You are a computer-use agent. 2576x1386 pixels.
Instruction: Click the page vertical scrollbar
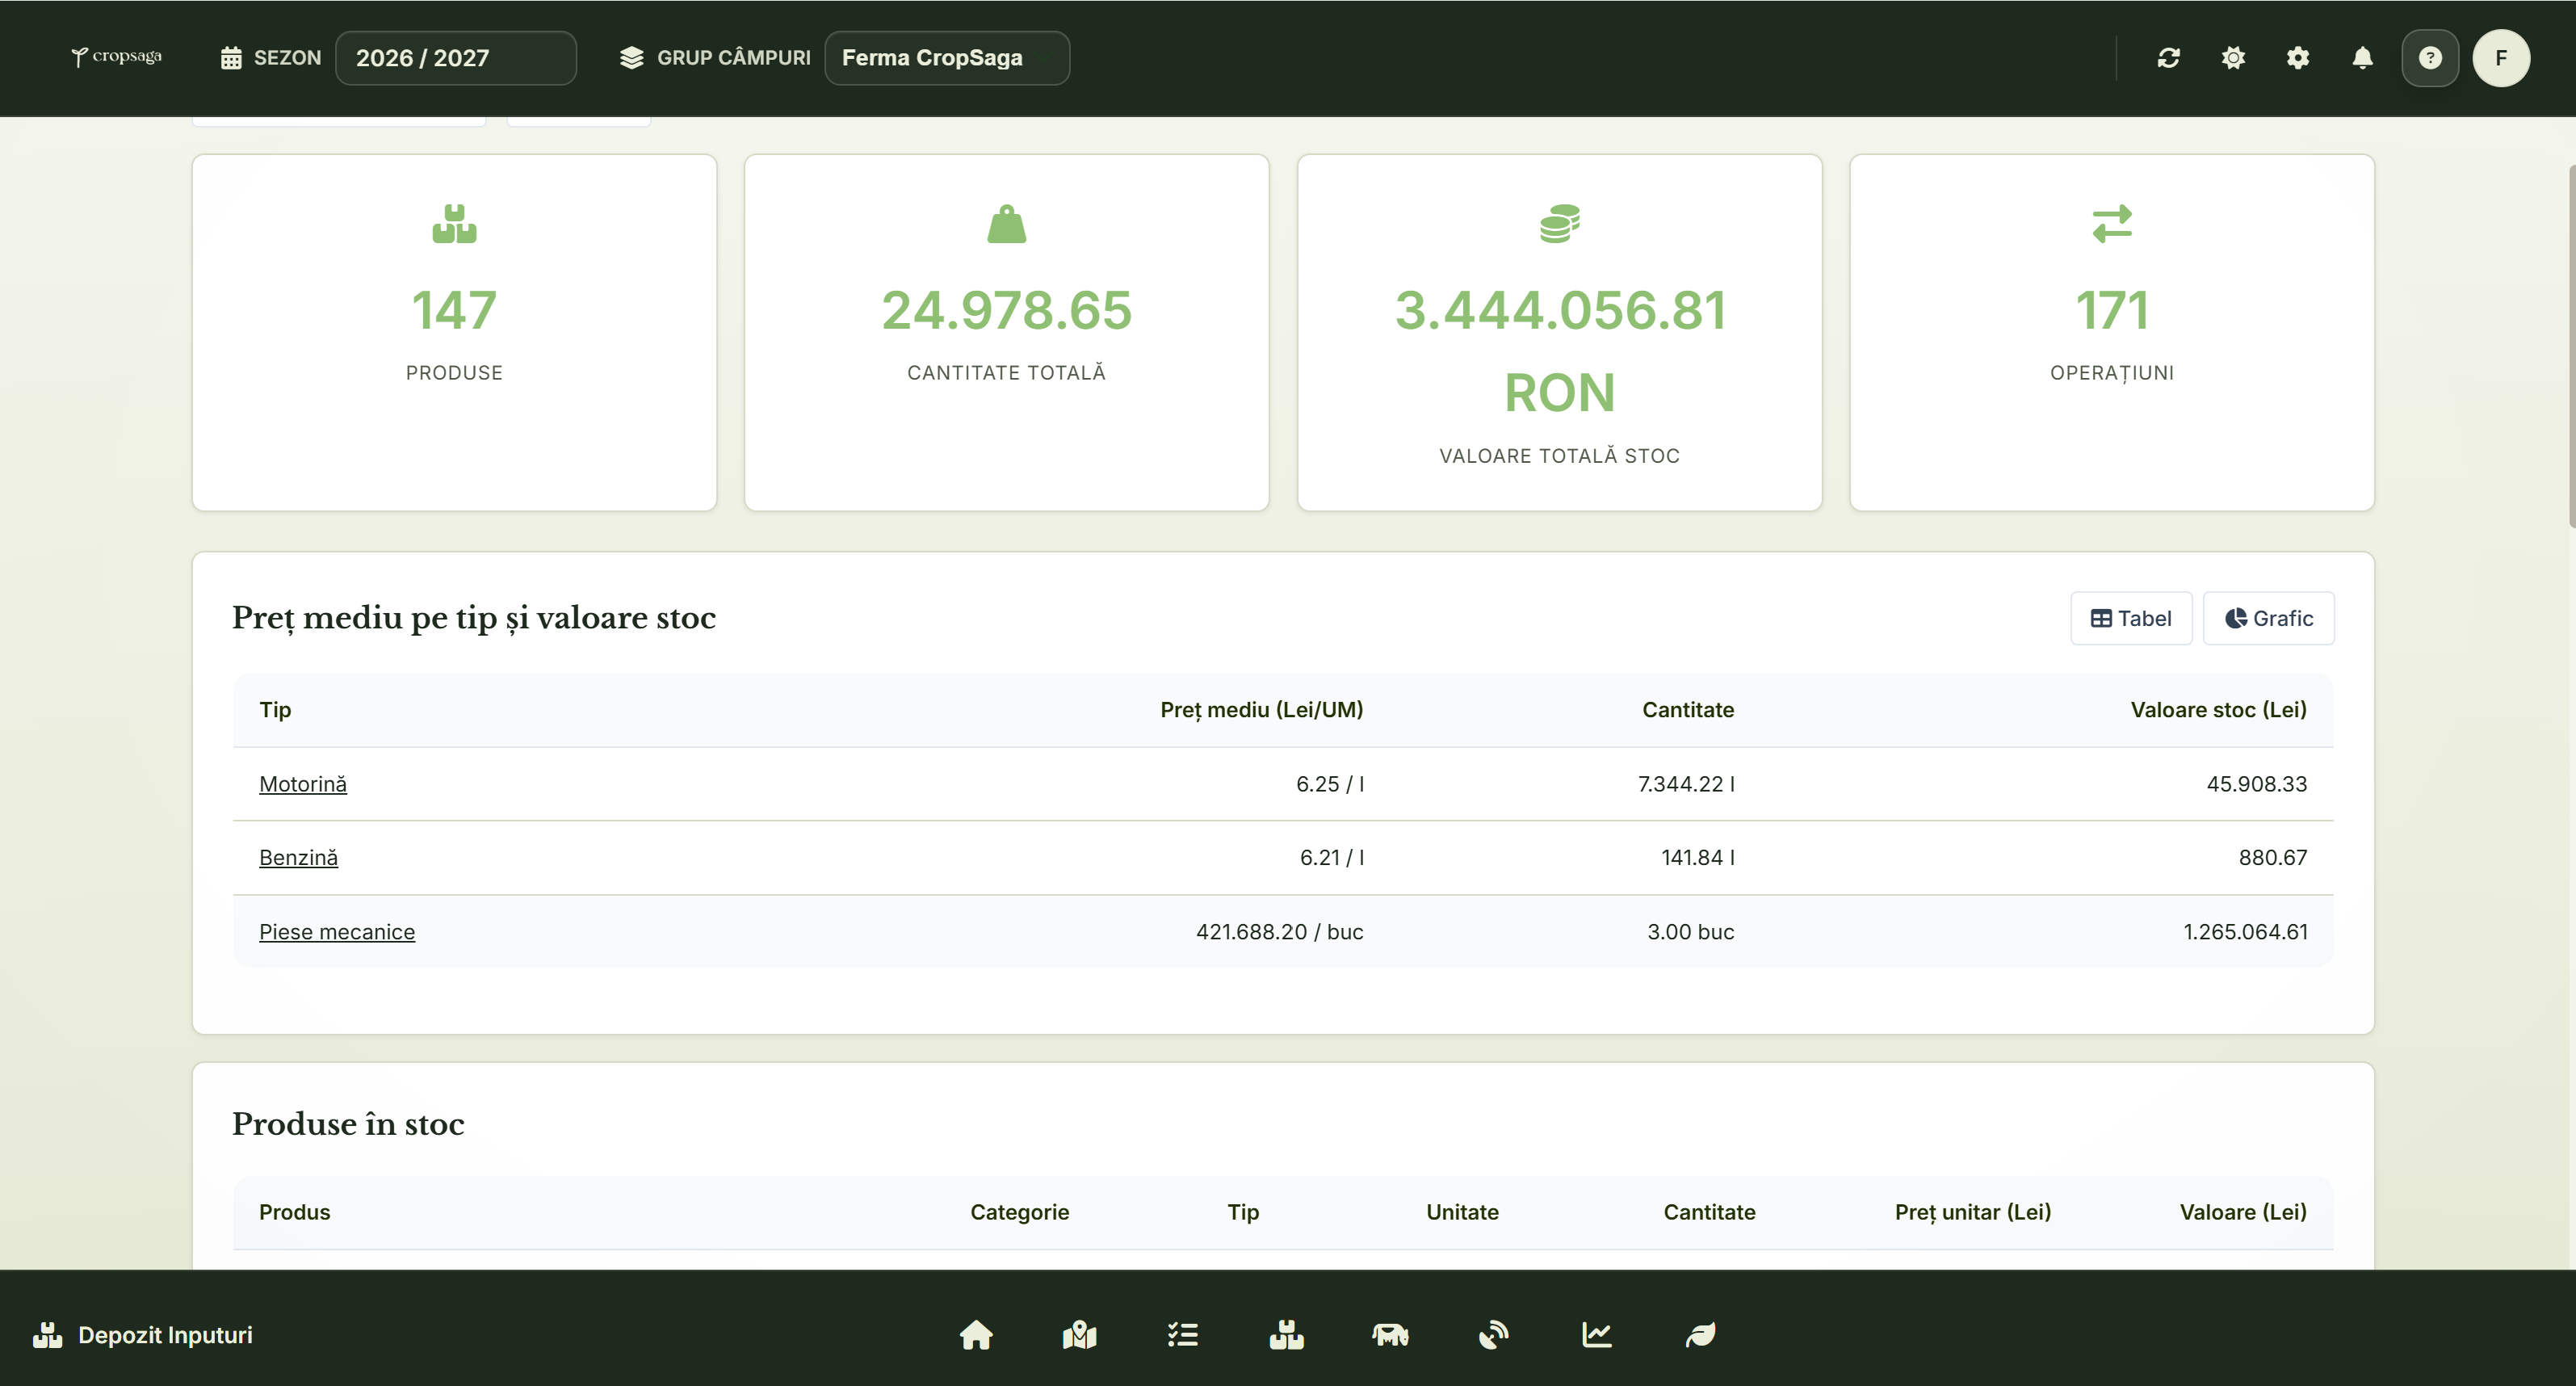pos(2570,345)
